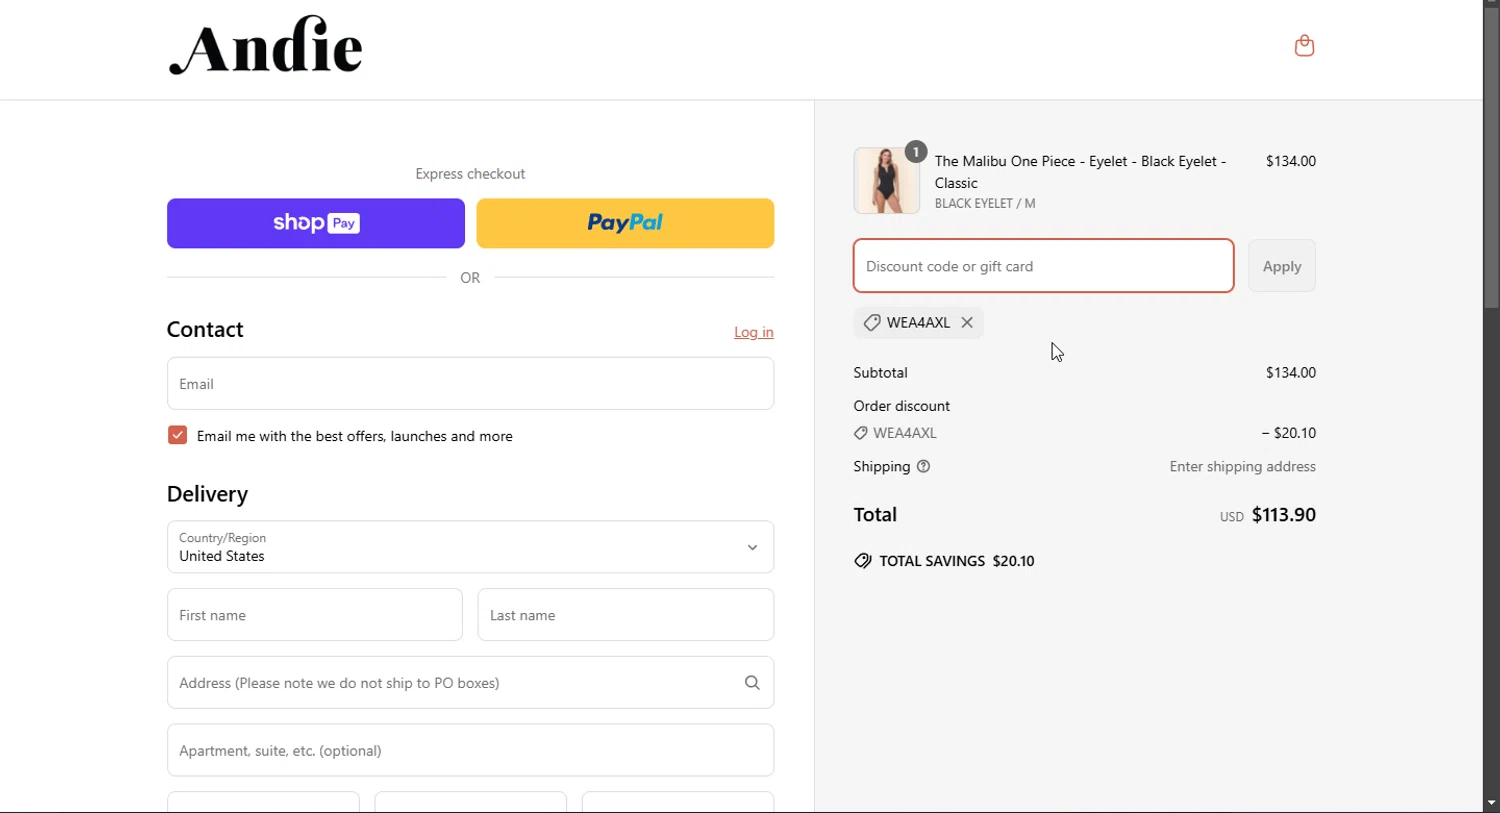Click the Malibu One Piece product thumbnail
This screenshot has height=813, width=1500.
point(887,181)
